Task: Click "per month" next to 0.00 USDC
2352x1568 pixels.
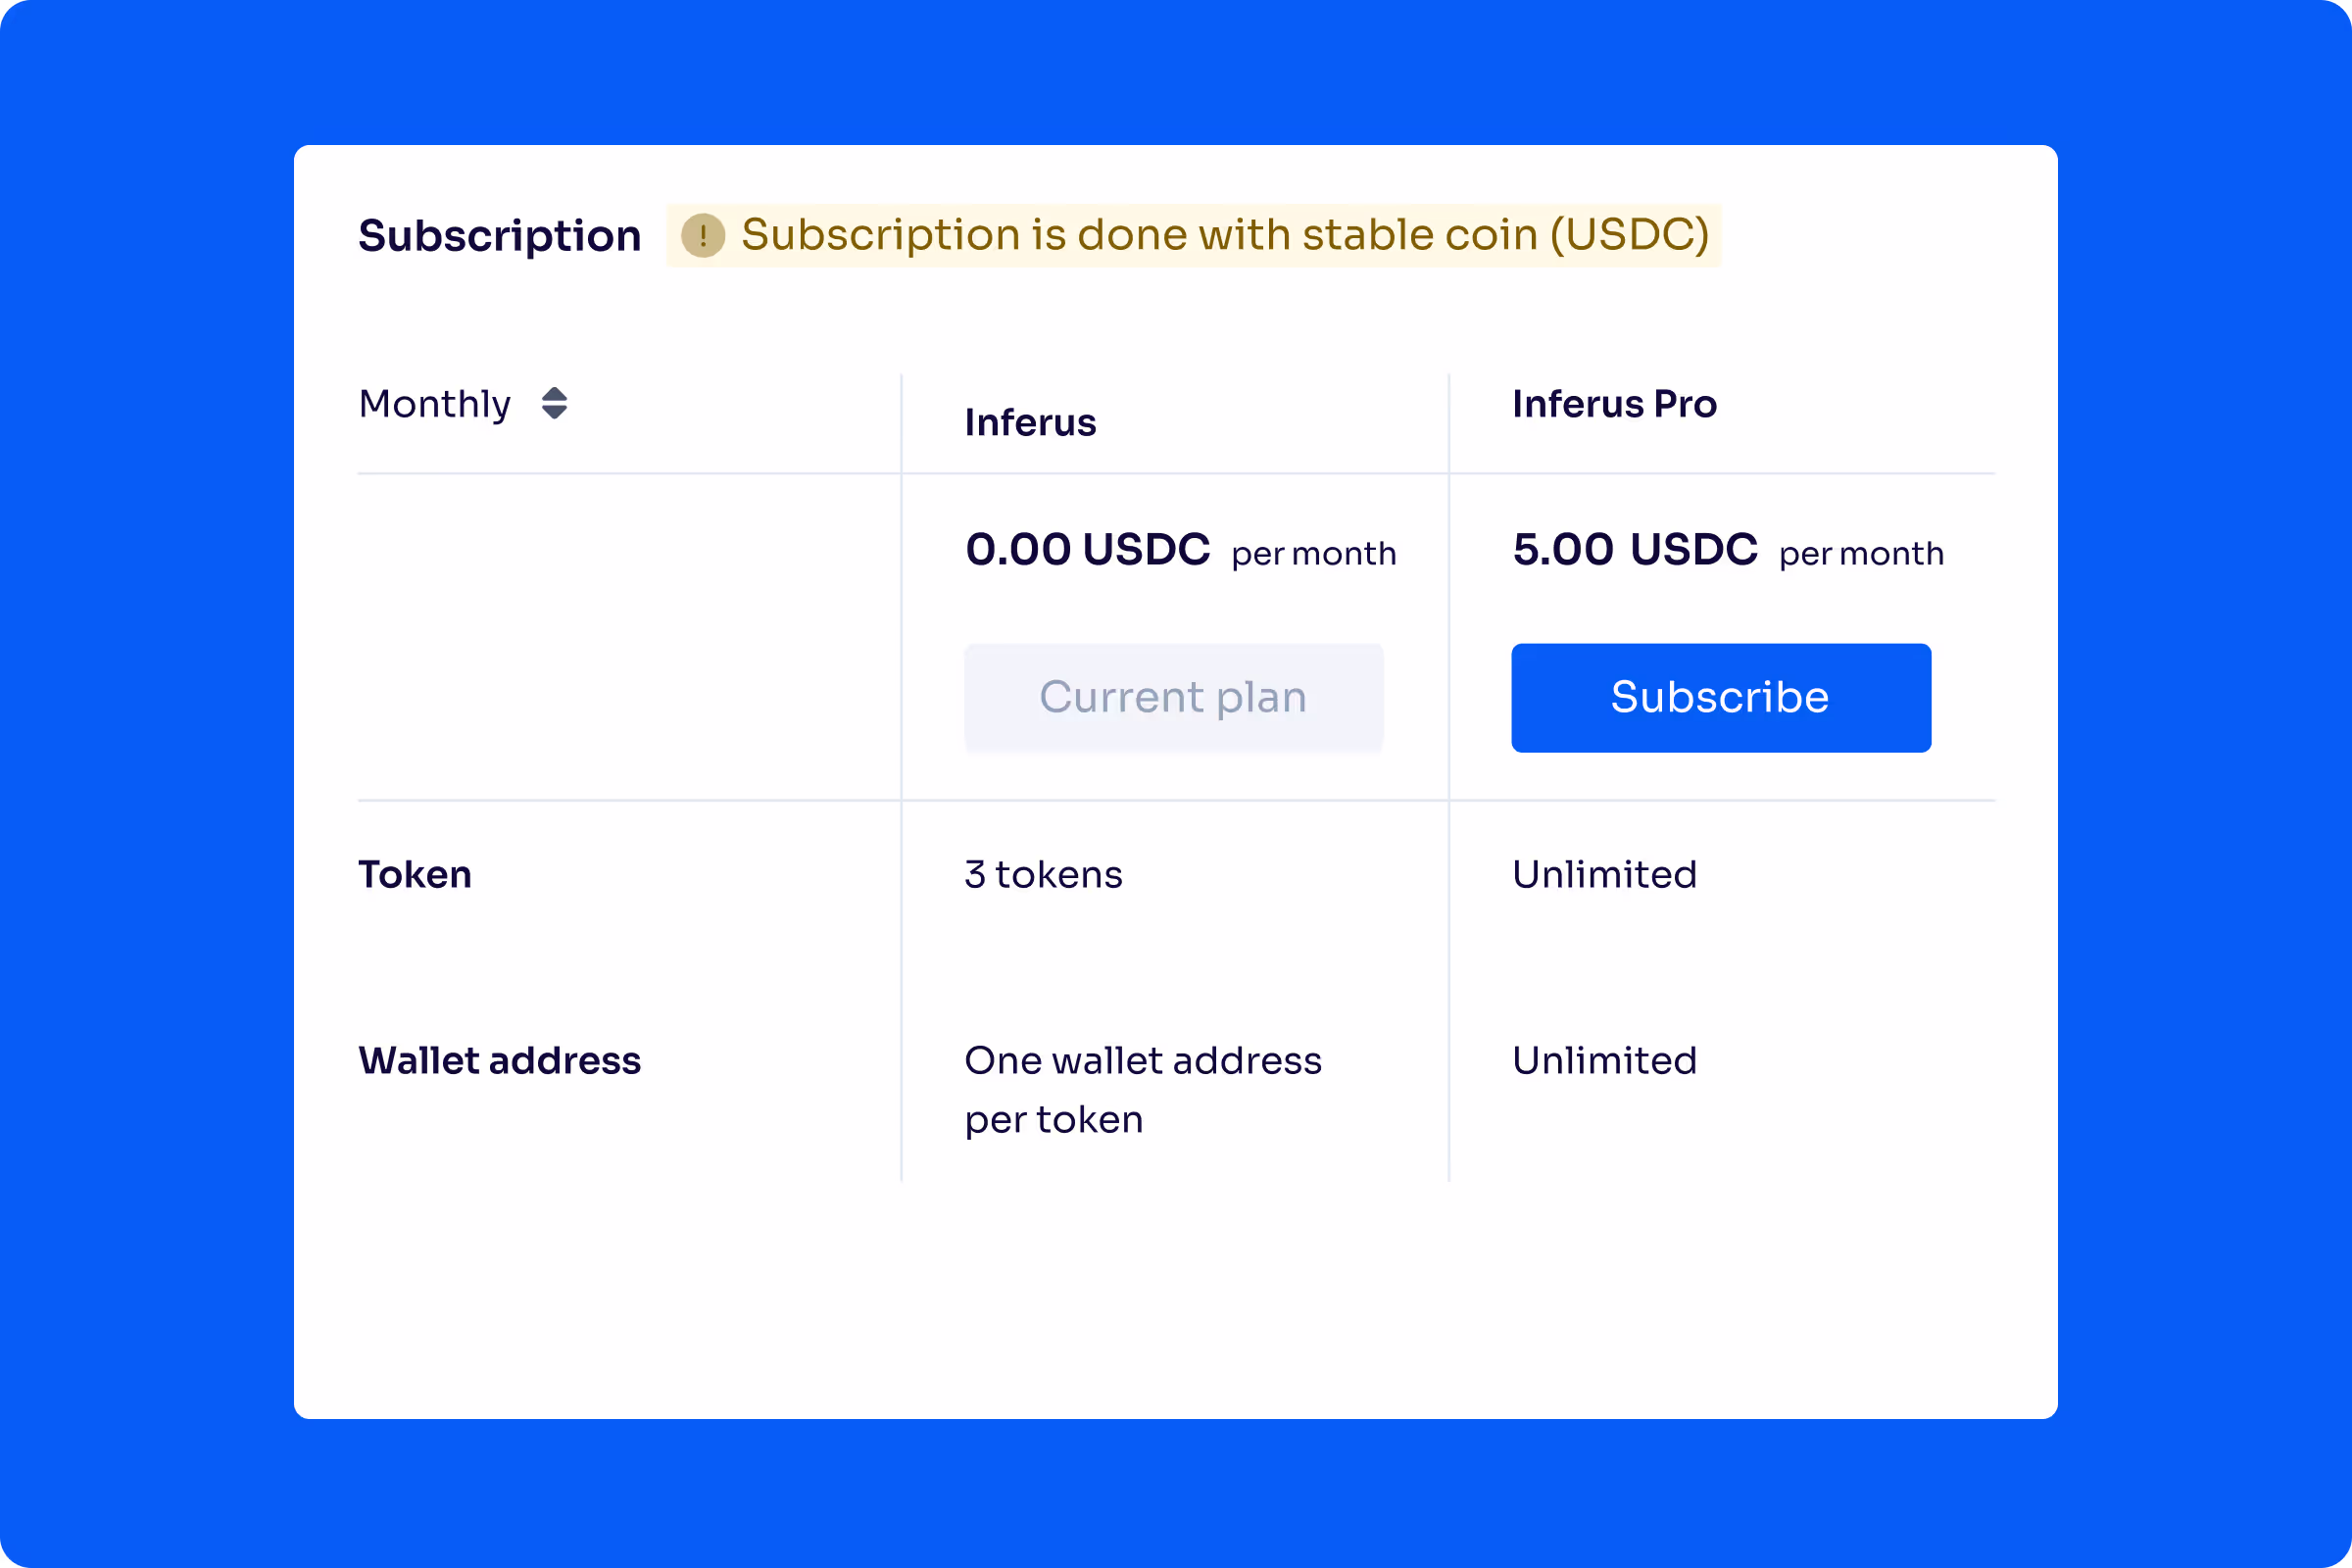Action: (1314, 554)
